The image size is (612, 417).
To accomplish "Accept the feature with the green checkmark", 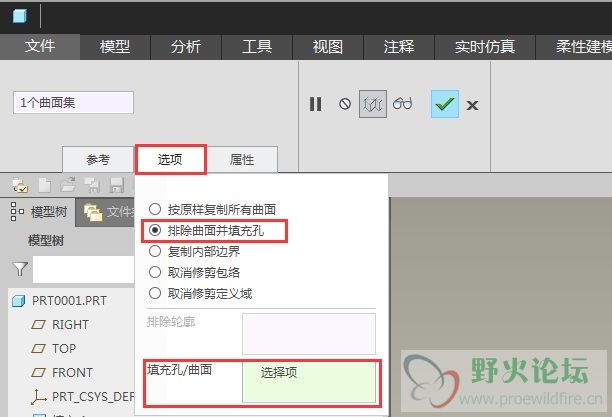I will (445, 104).
